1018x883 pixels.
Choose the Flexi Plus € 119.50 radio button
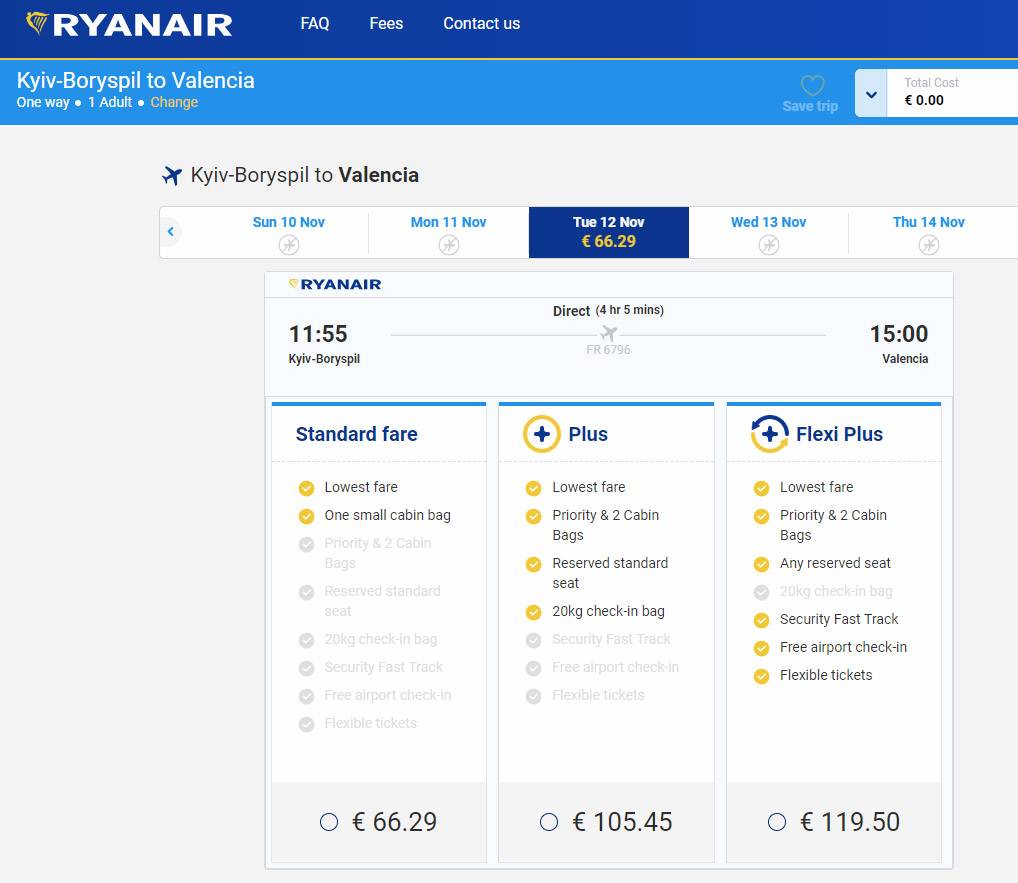777,822
